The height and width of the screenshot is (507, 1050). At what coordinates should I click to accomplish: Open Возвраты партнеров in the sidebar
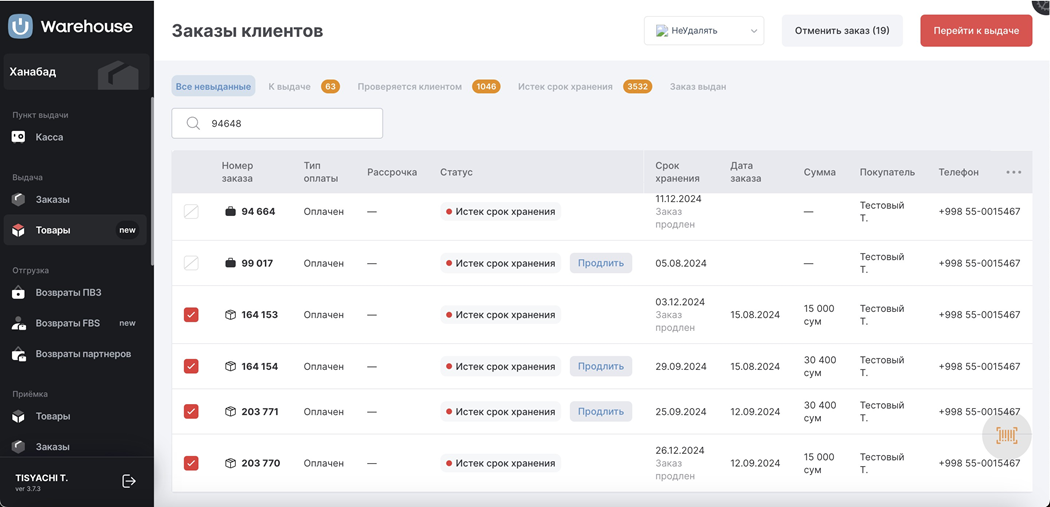tap(83, 354)
